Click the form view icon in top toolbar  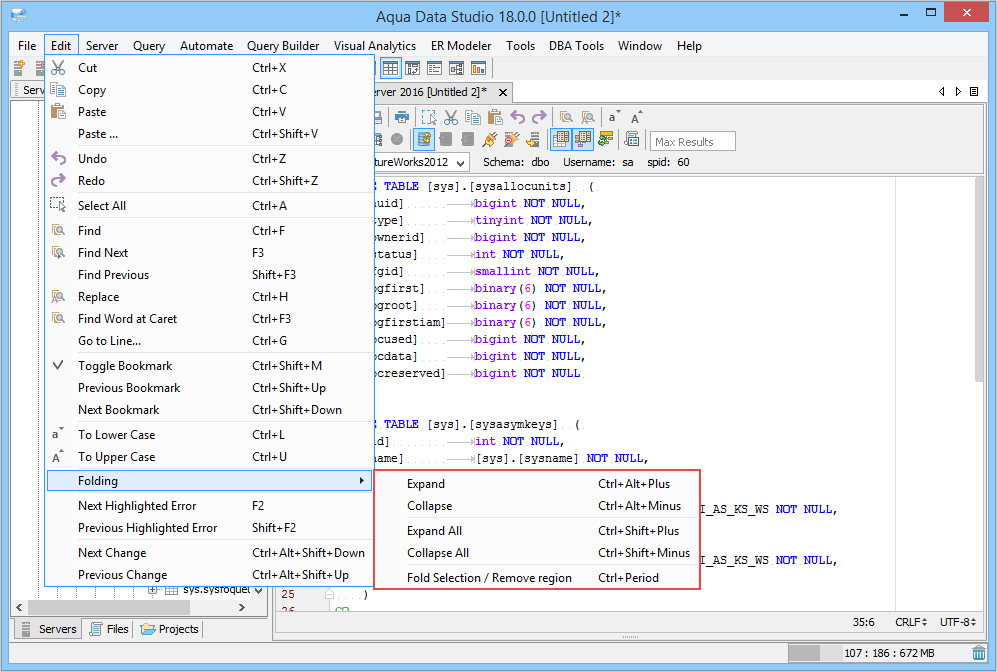pos(434,68)
